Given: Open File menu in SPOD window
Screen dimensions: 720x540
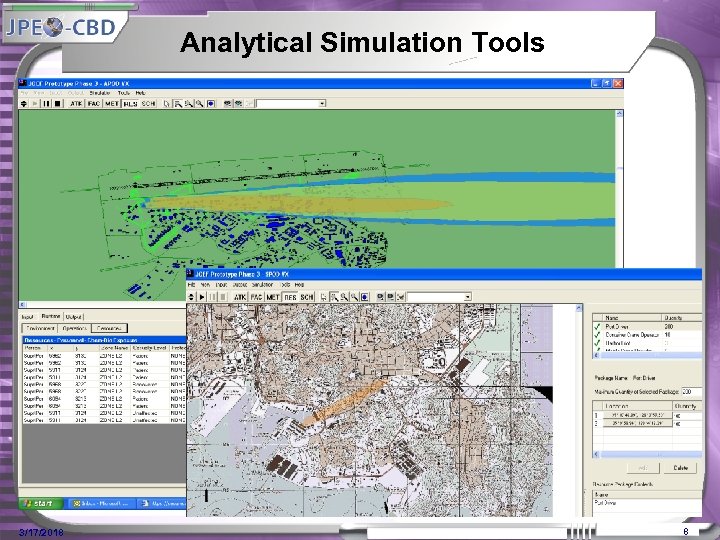Looking at the screenshot, I should [191, 285].
